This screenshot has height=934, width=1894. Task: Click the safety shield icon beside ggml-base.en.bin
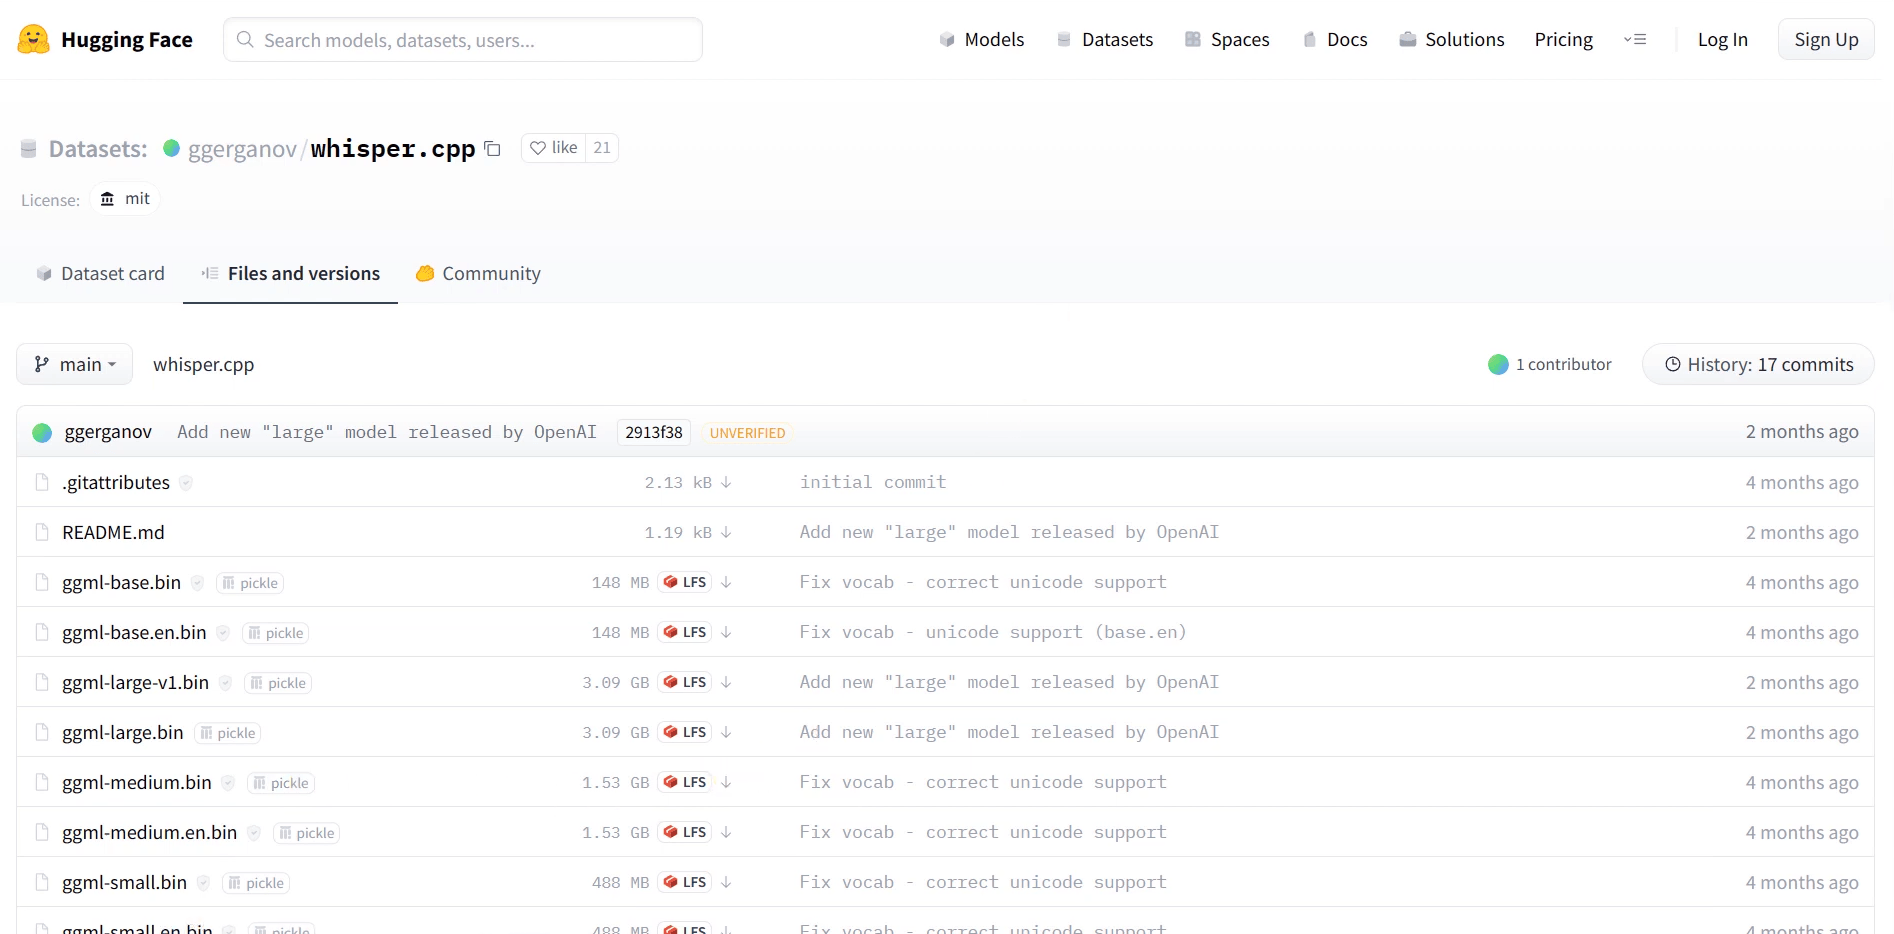[x=223, y=633]
